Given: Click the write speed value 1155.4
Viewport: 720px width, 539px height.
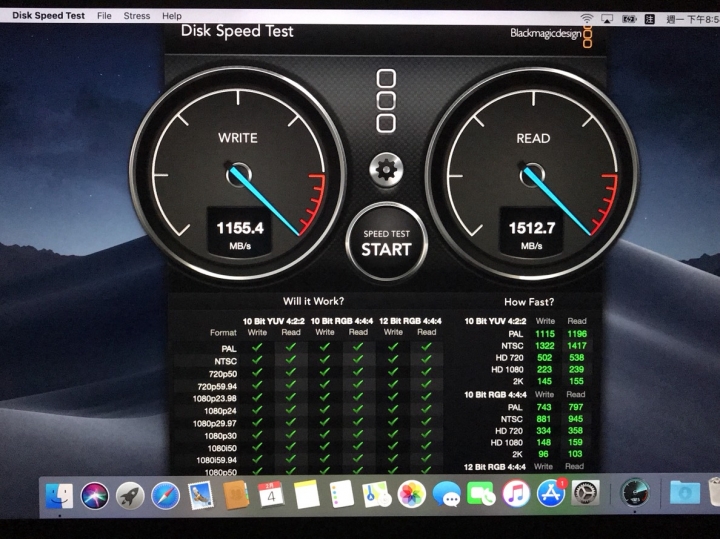Looking at the screenshot, I should click(x=240, y=228).
